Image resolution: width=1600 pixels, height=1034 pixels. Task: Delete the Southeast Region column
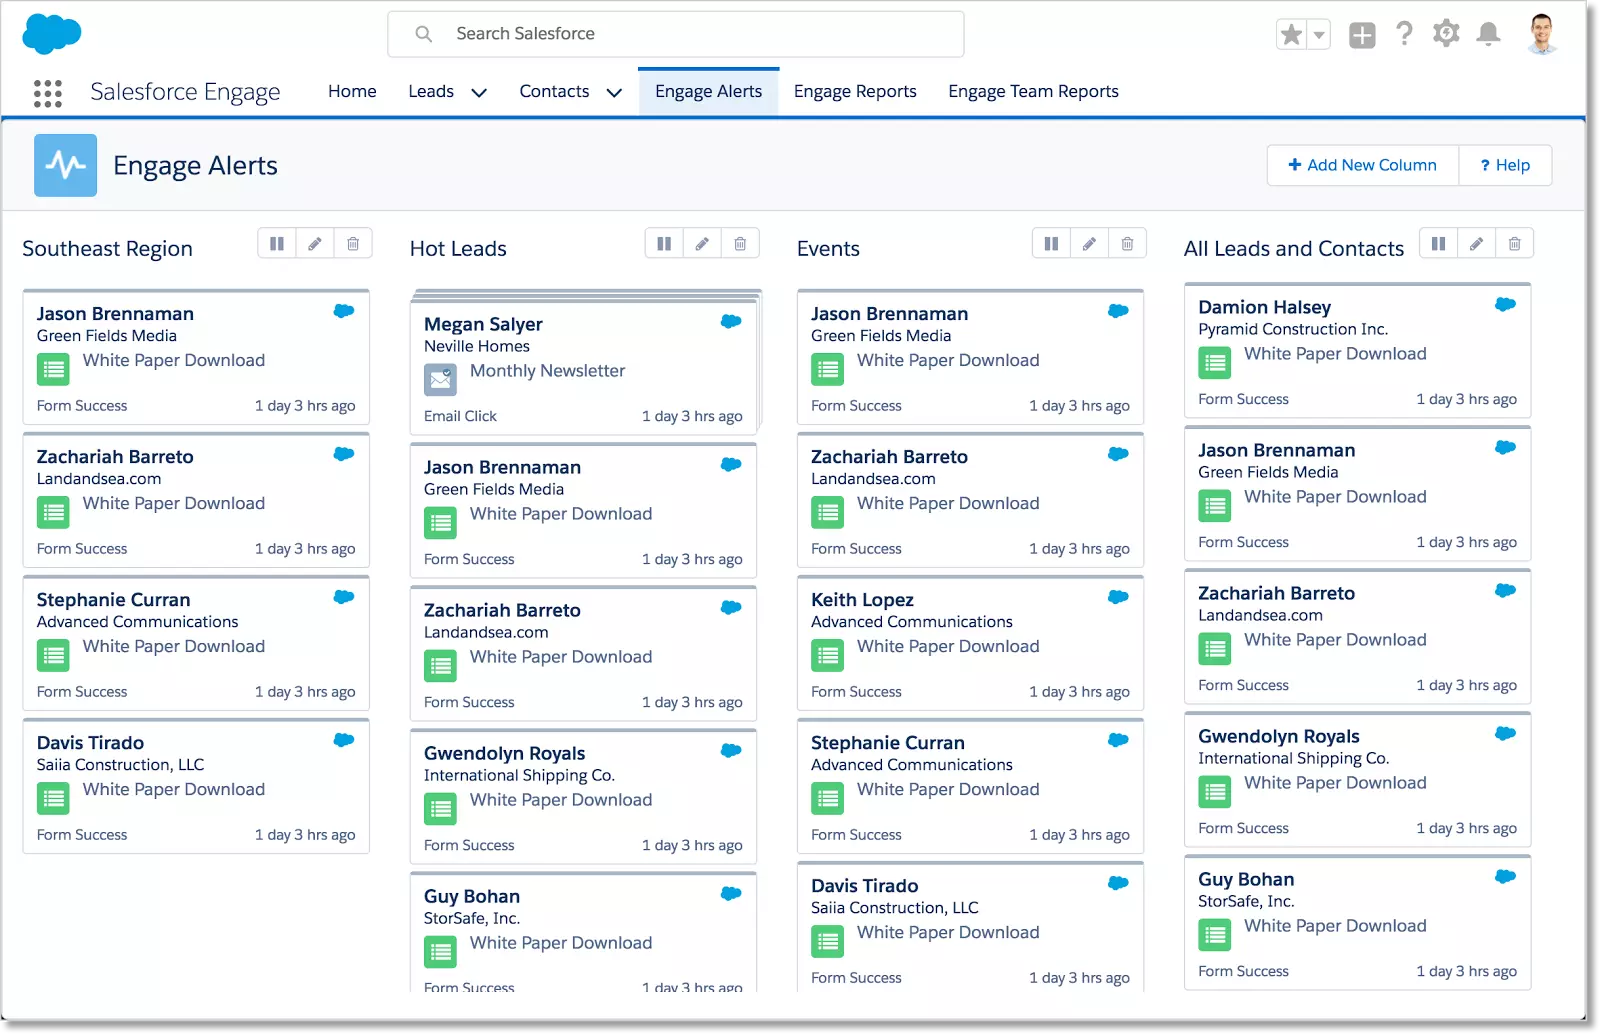coord(353,244)
